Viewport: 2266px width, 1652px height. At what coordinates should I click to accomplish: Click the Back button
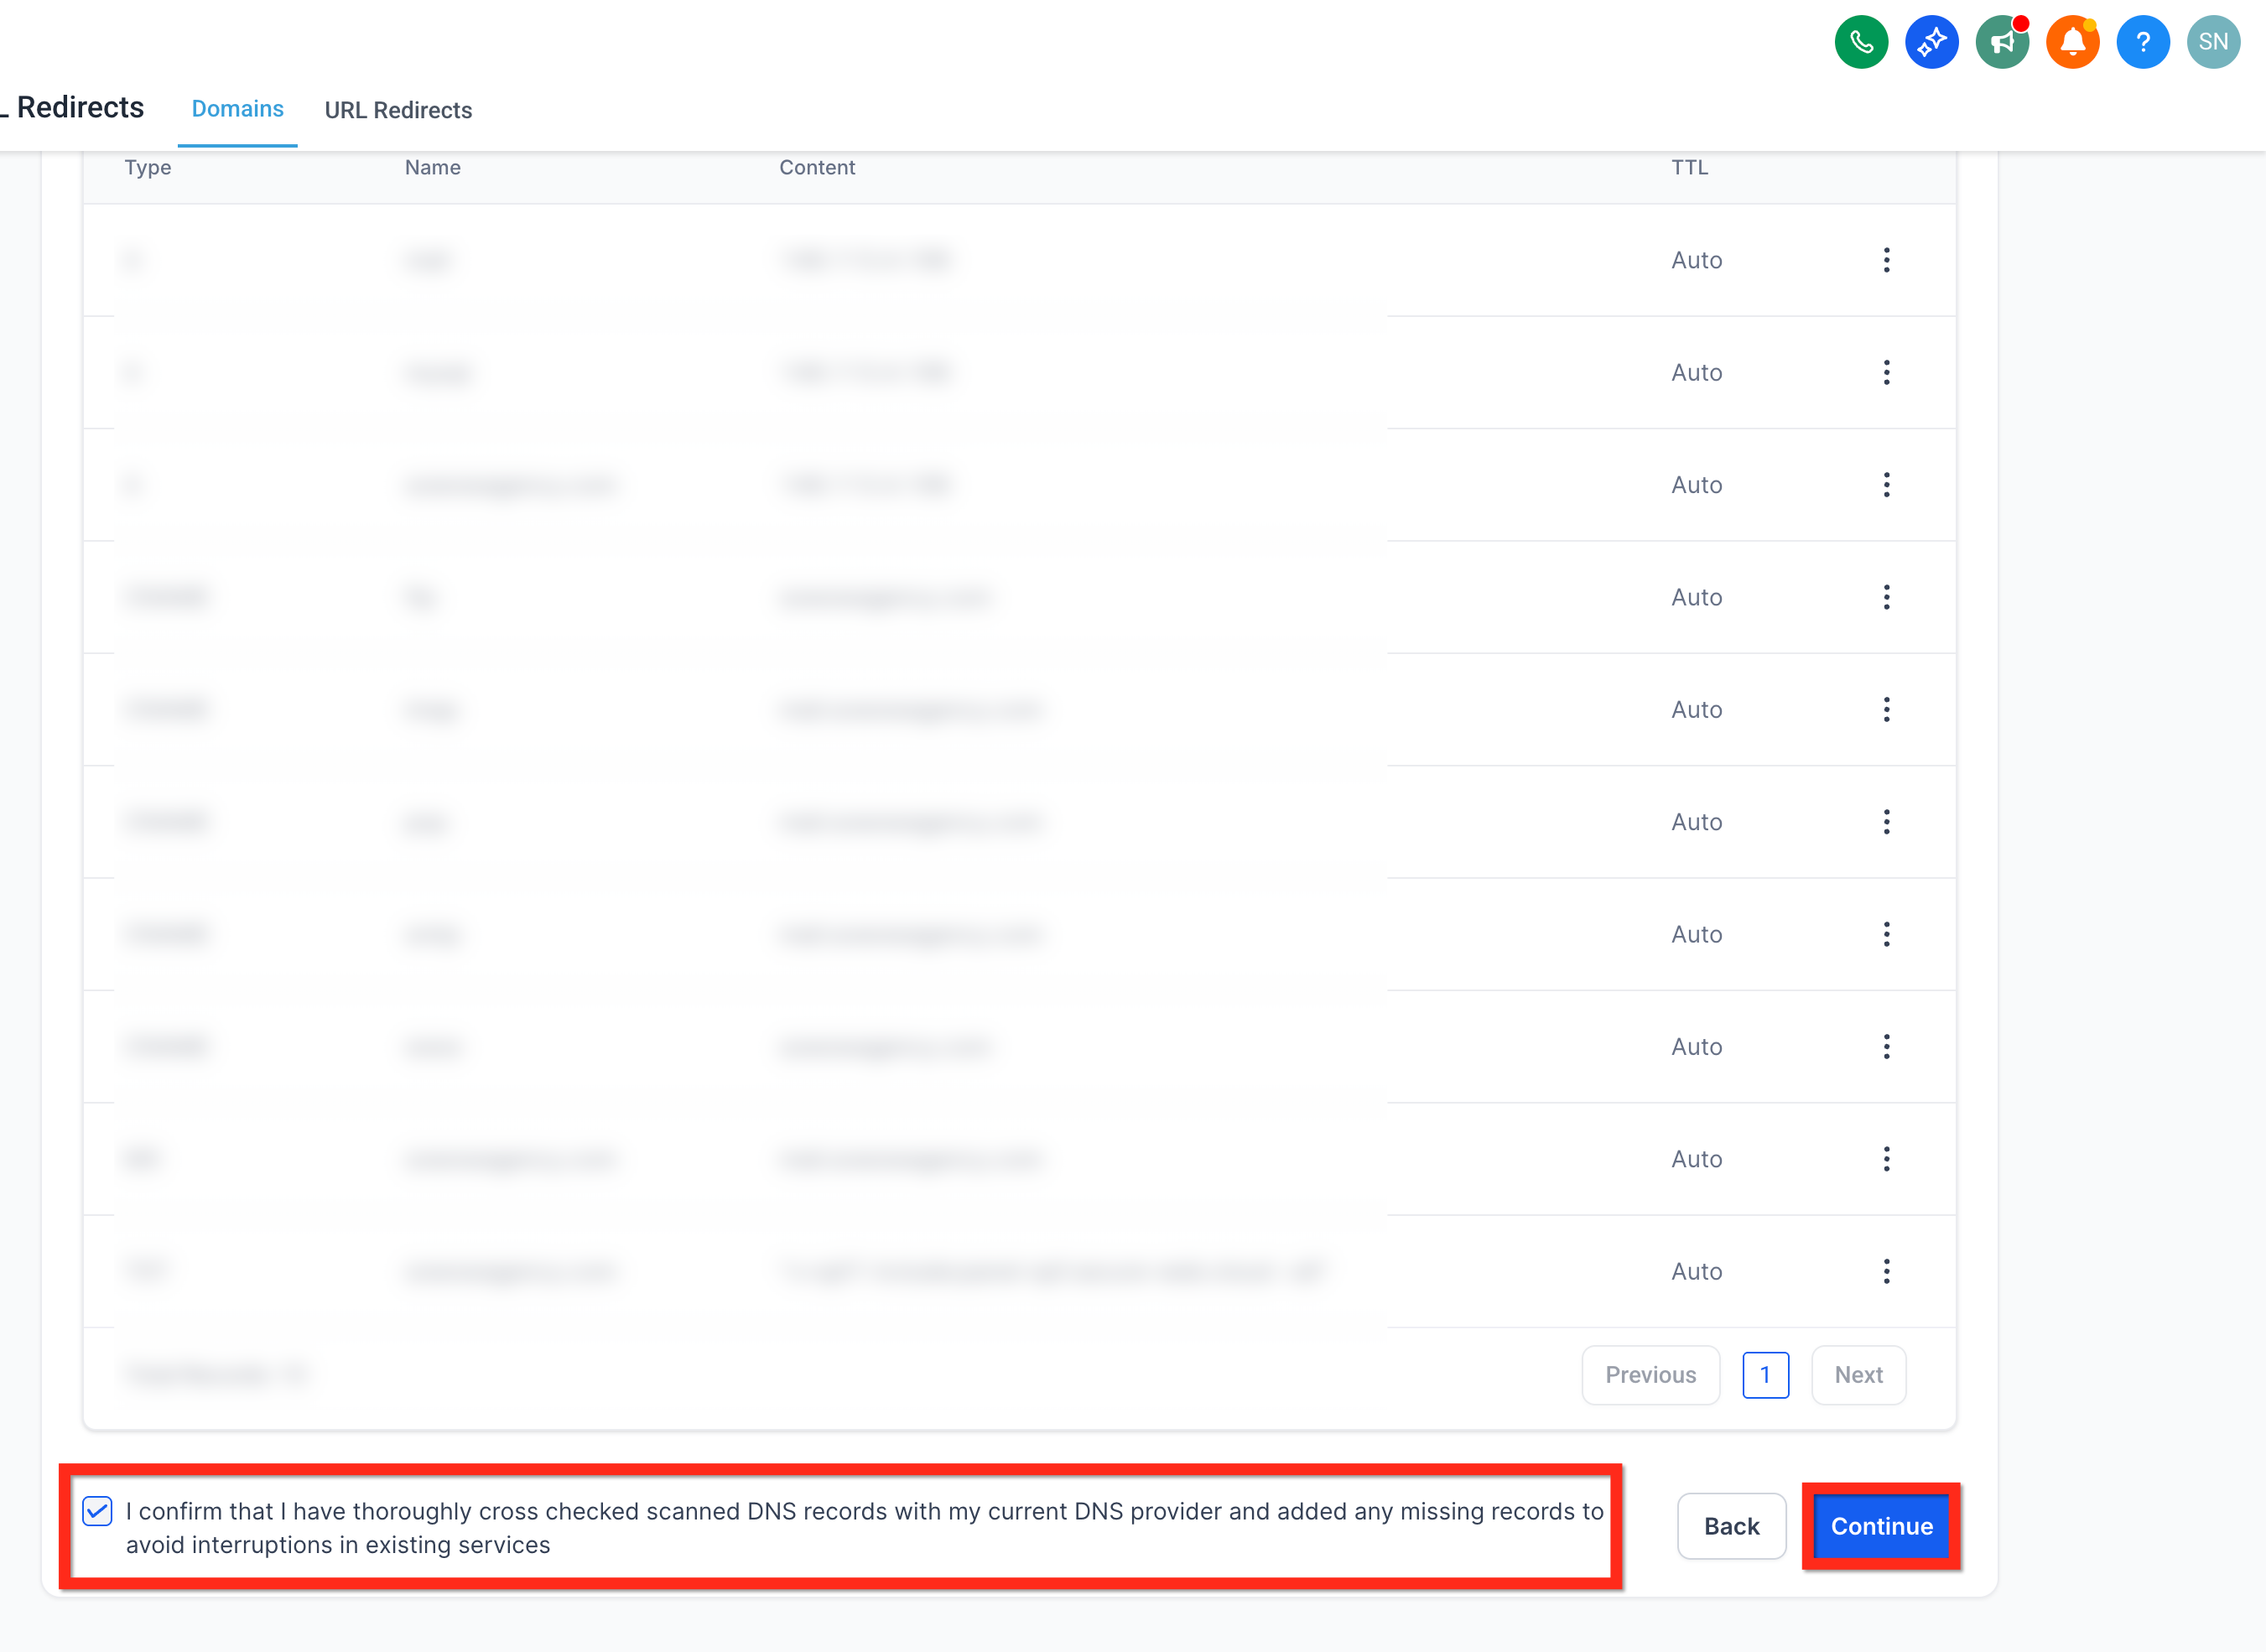click(1731, 1526)
